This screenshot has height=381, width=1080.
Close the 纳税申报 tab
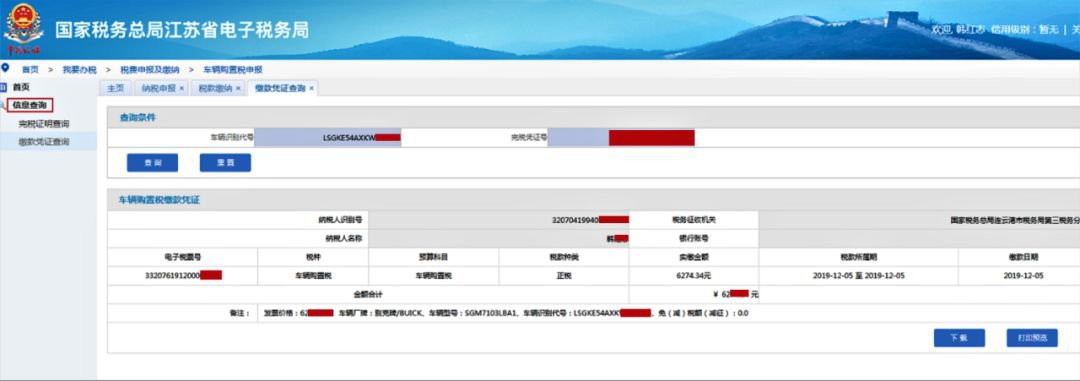[x=182, y=88]
